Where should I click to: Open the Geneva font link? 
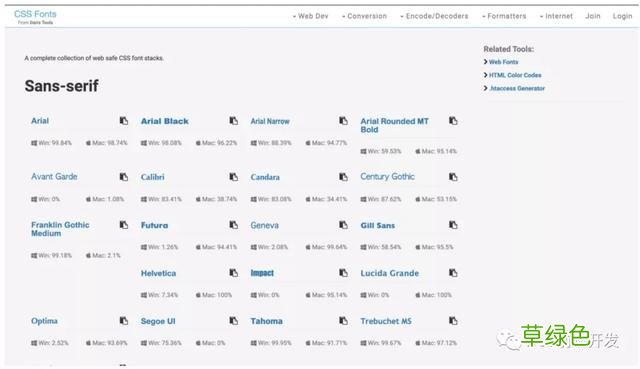[264, 225]
